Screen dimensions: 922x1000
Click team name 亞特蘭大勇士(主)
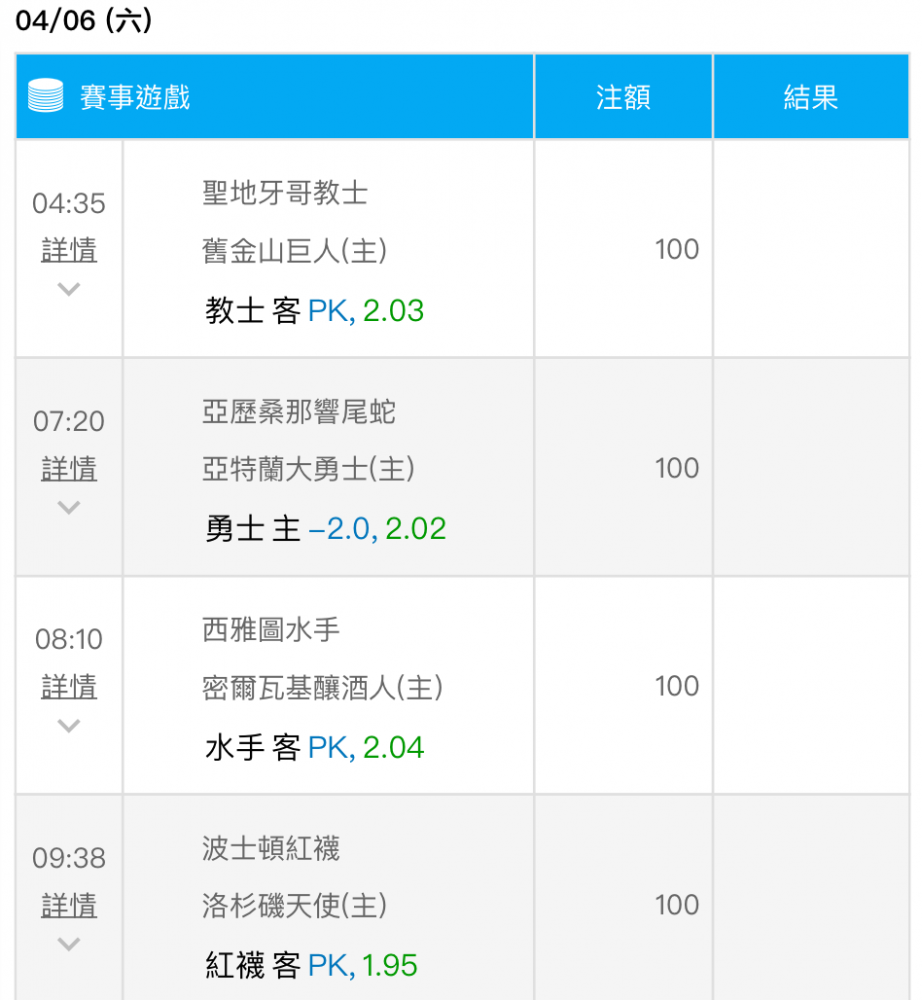[x=309, y=469]
